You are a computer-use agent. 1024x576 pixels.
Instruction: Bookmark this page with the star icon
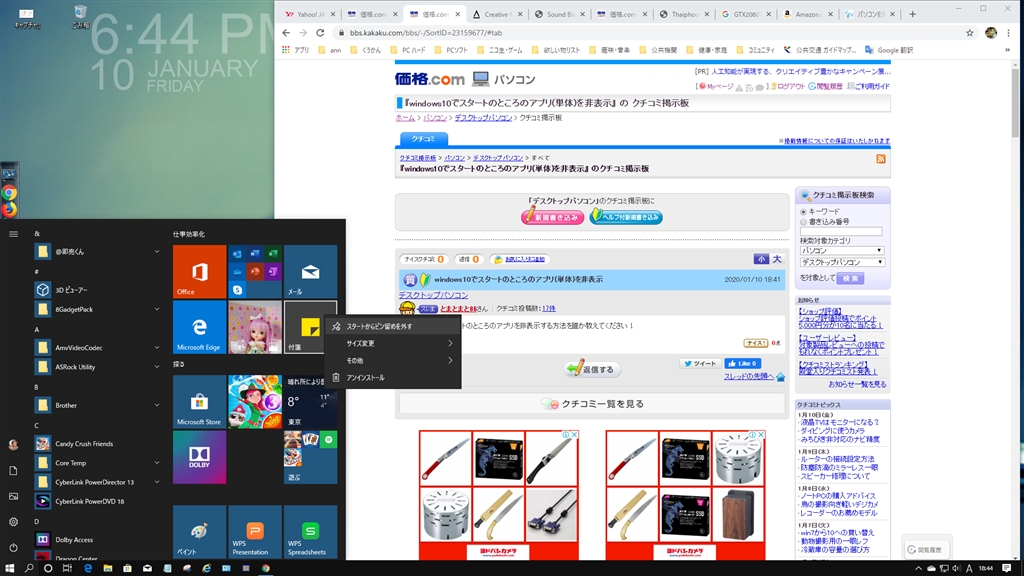pos(970,33)
